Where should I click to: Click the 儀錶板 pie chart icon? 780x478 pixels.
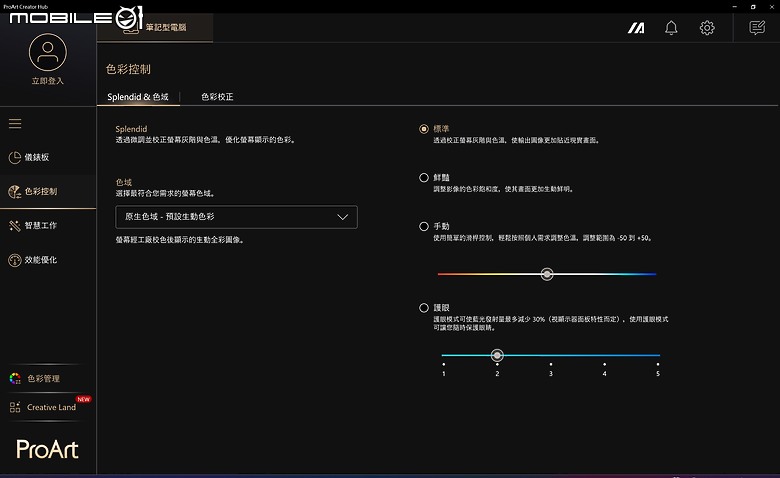click(x=14, y=157)
